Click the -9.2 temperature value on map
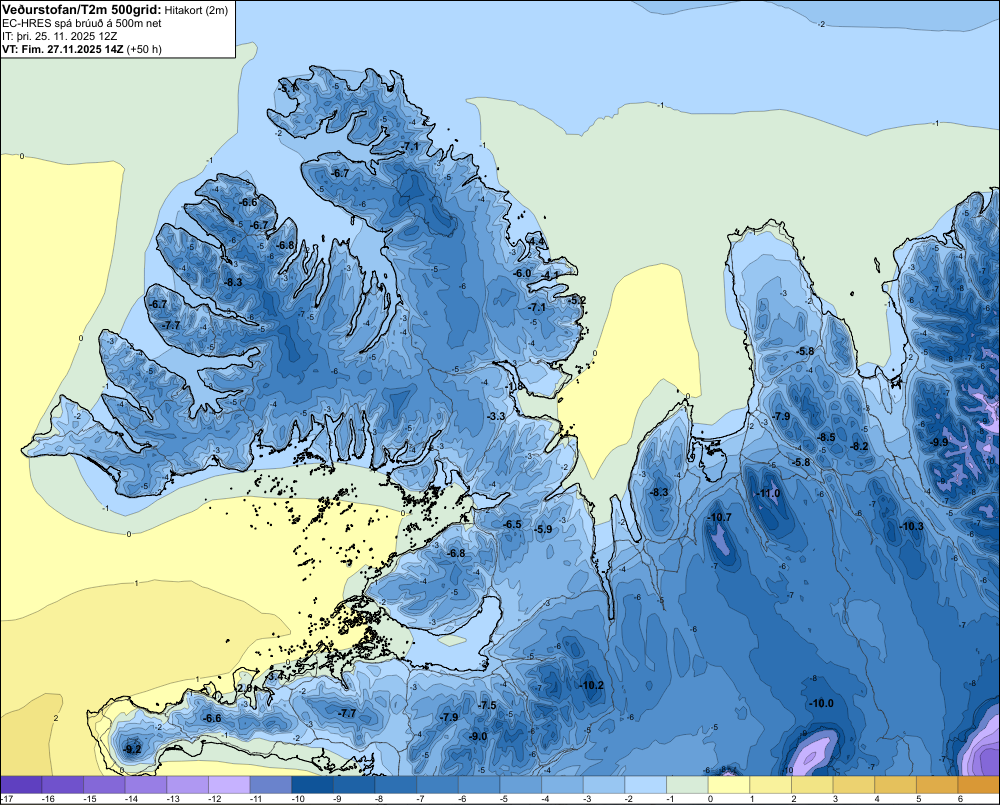Image resolution: width=1000 pixels, height=805 pixels. pyautogui.click(x=133, y=749)
